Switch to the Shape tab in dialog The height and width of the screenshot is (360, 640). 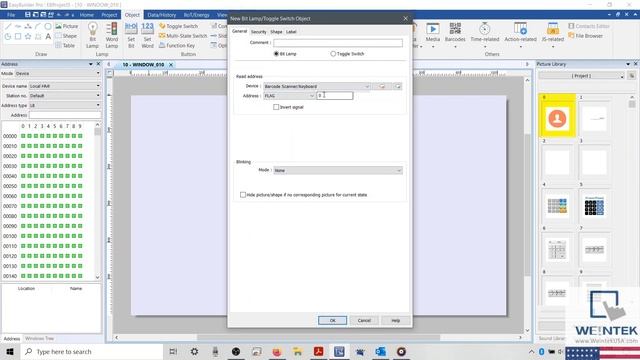point(276,31)
